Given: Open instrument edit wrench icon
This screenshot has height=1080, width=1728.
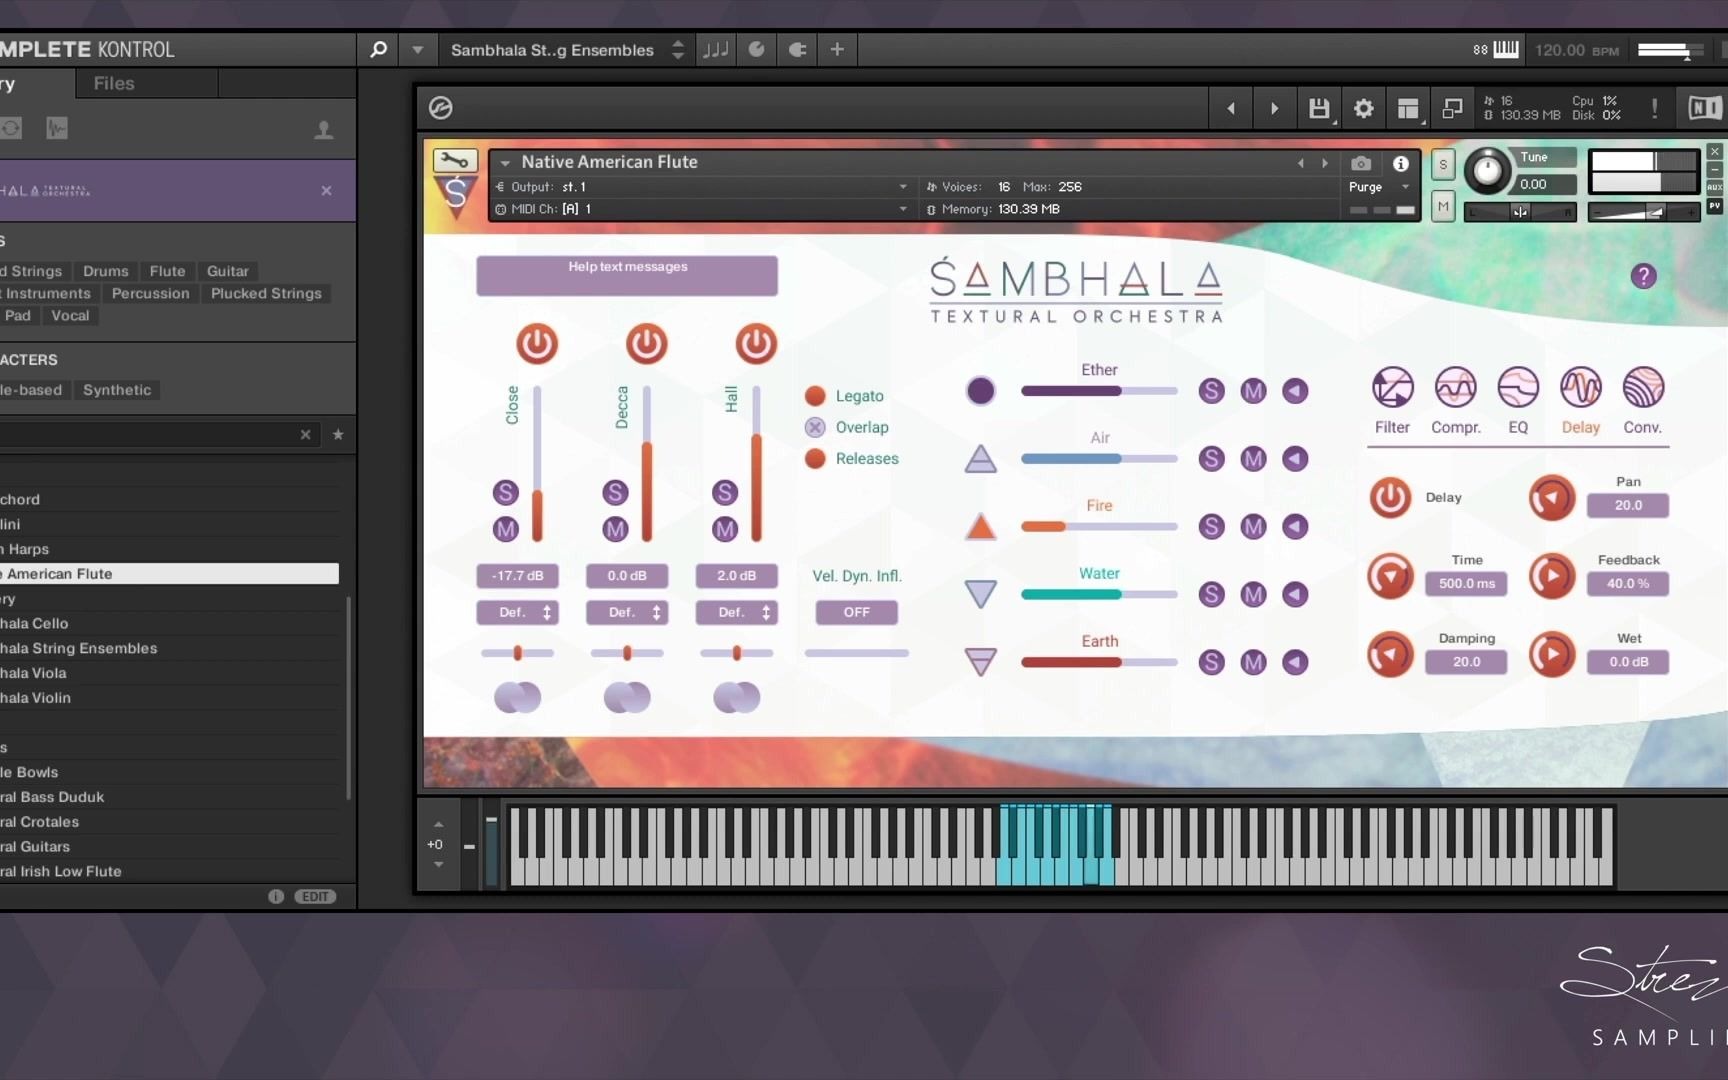Looking at the screenshot, I should click(454, 160).
